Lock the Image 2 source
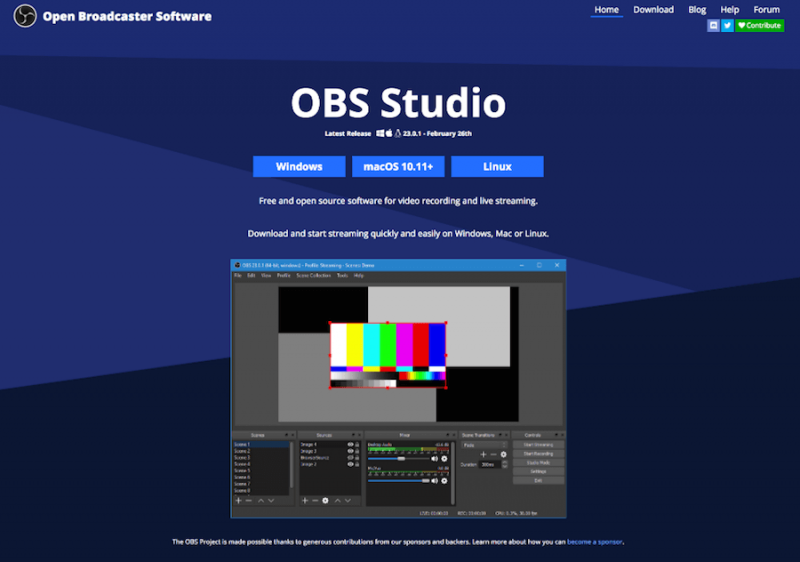This screenshot has height=562, width=800. coord(357,465)
